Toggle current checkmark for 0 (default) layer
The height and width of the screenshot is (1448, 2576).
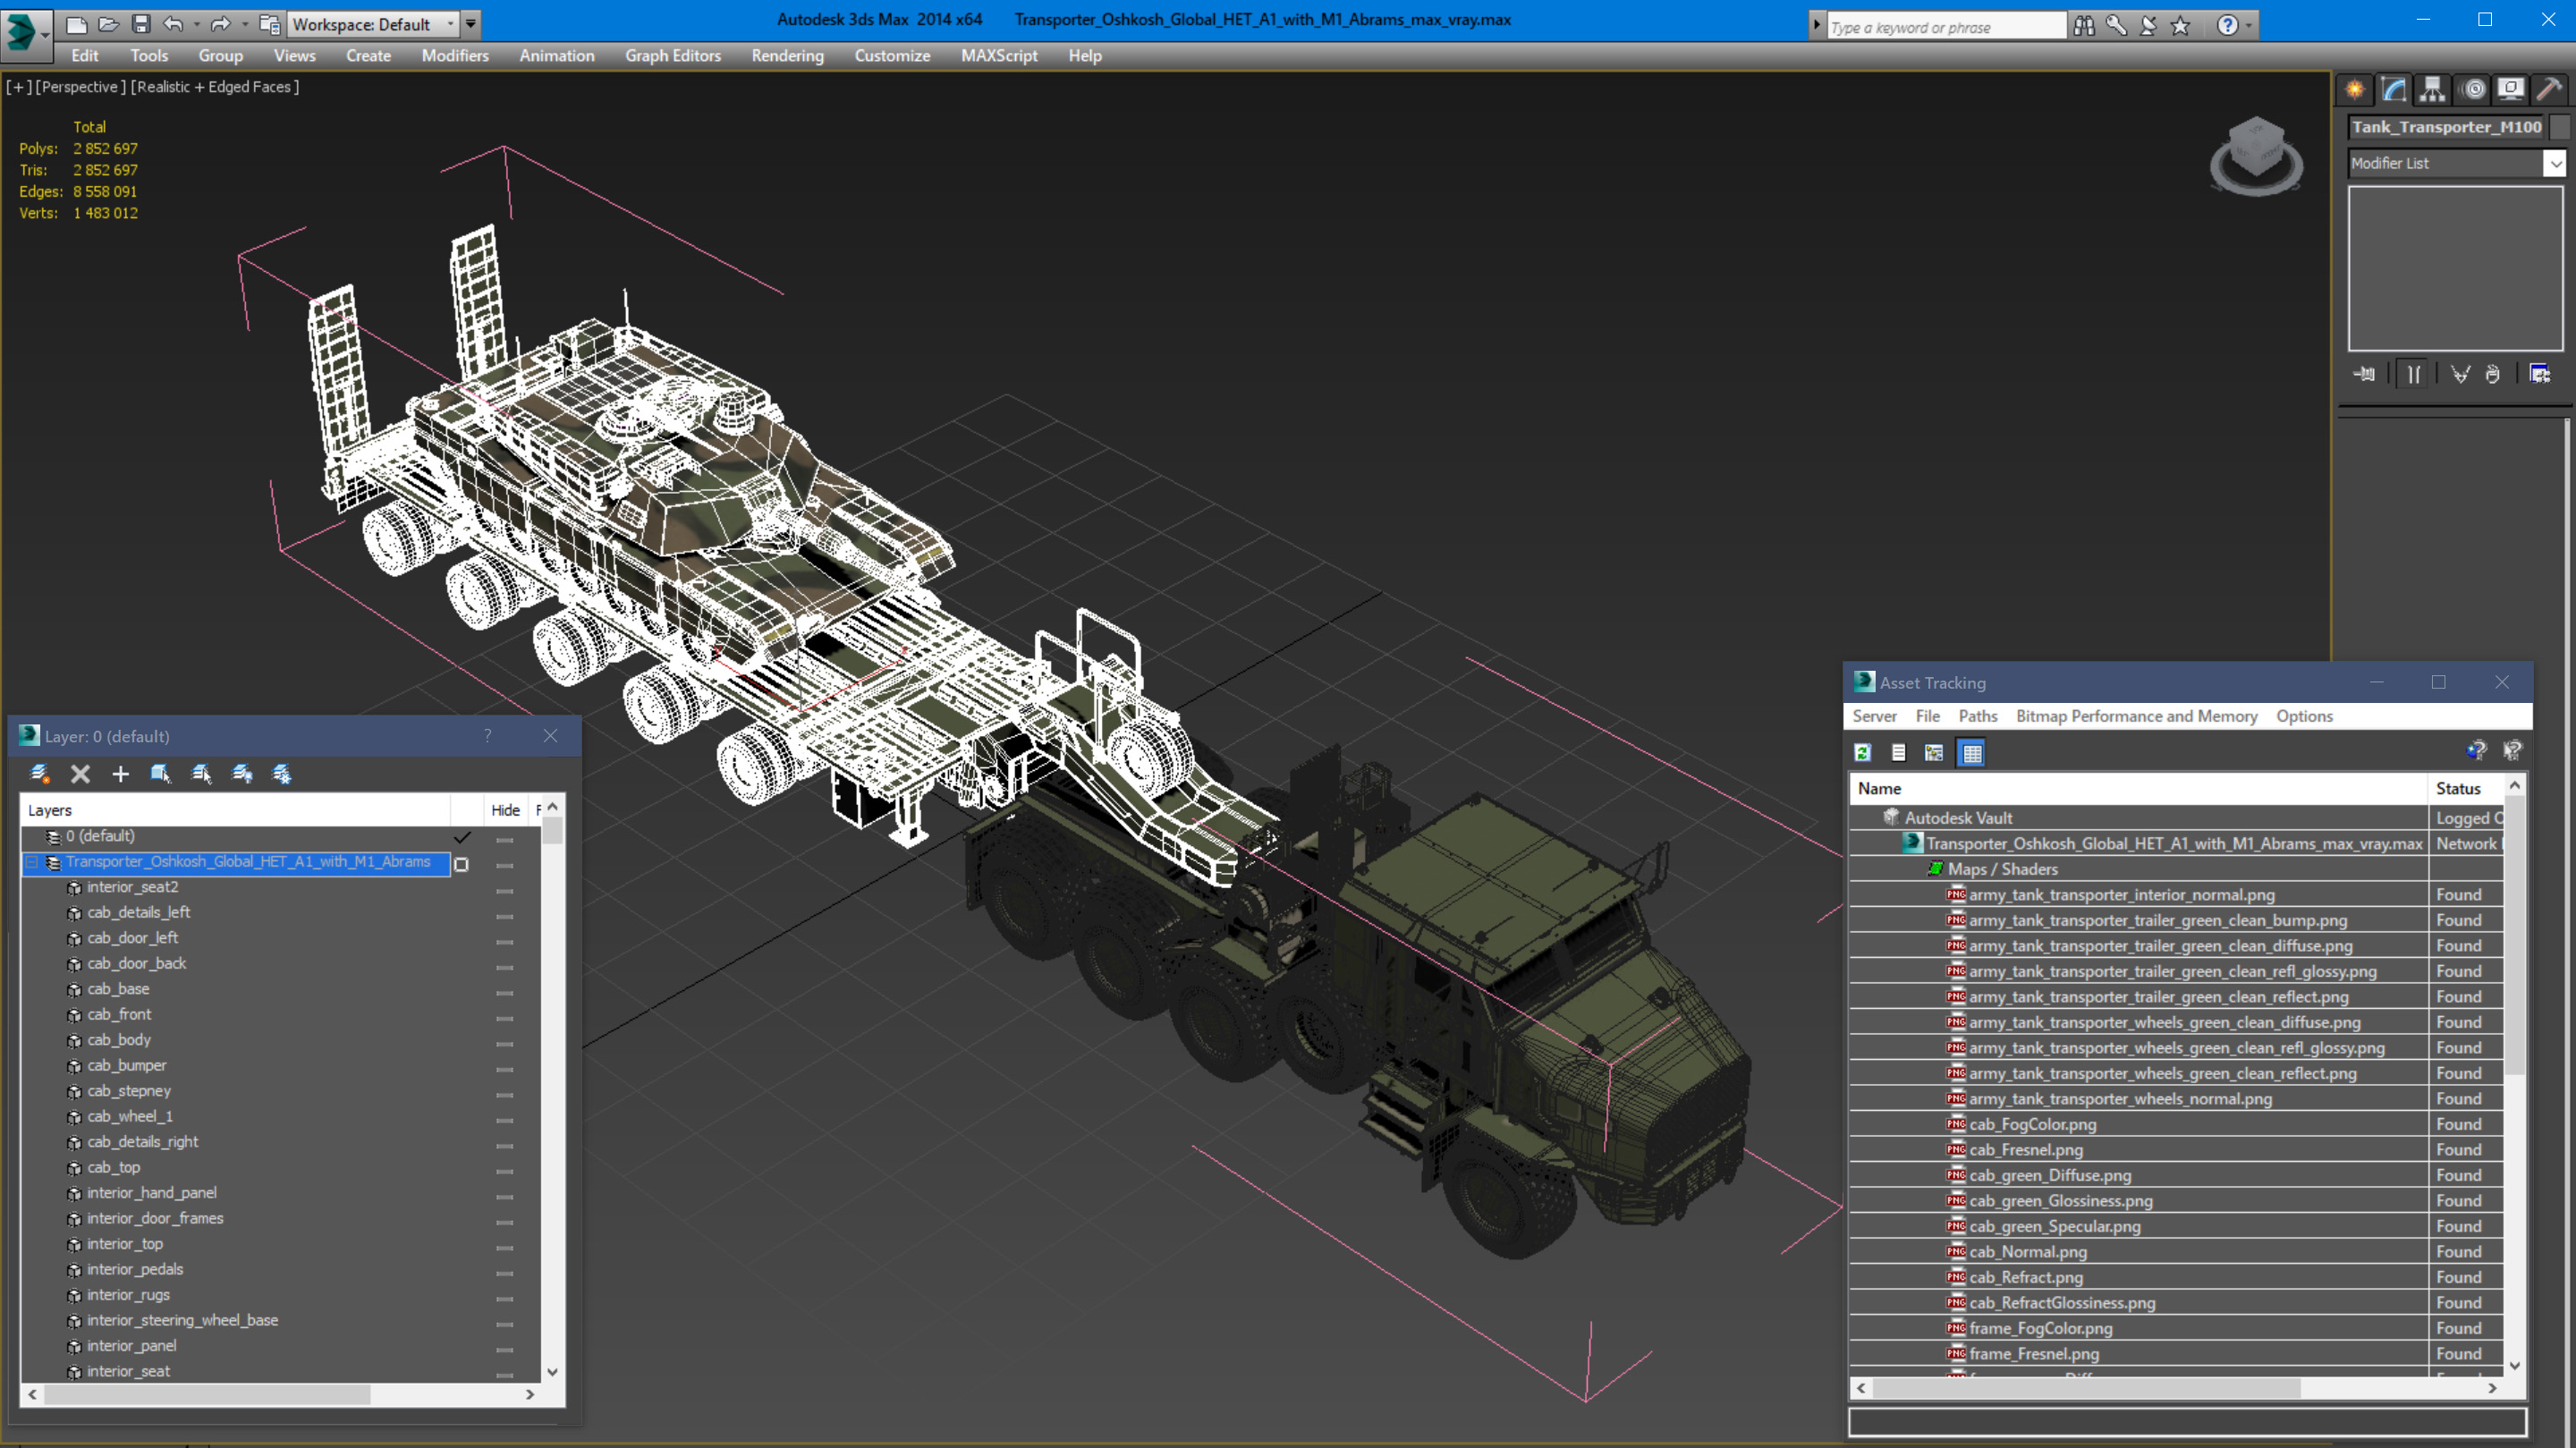[462, 837]
